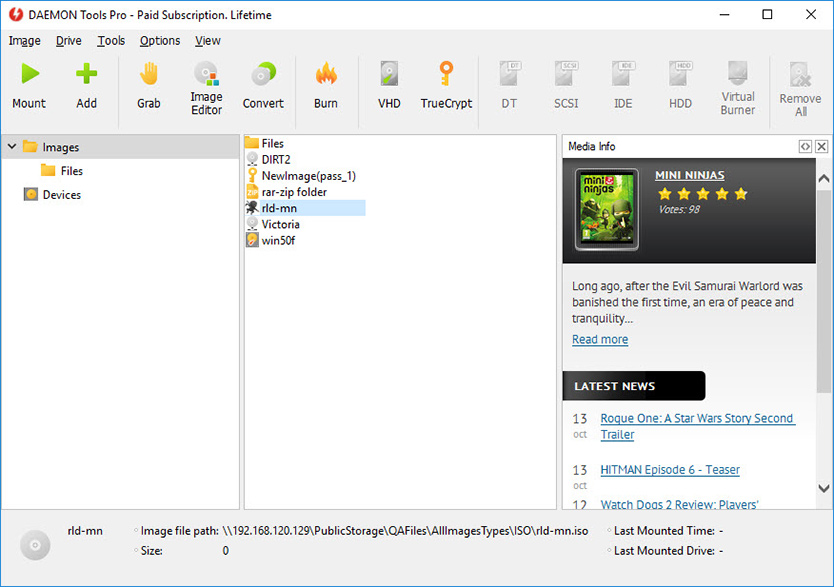This screenshot has height=587, width=834.
Task: Launch the Image Editor
Action: point(206,85)
